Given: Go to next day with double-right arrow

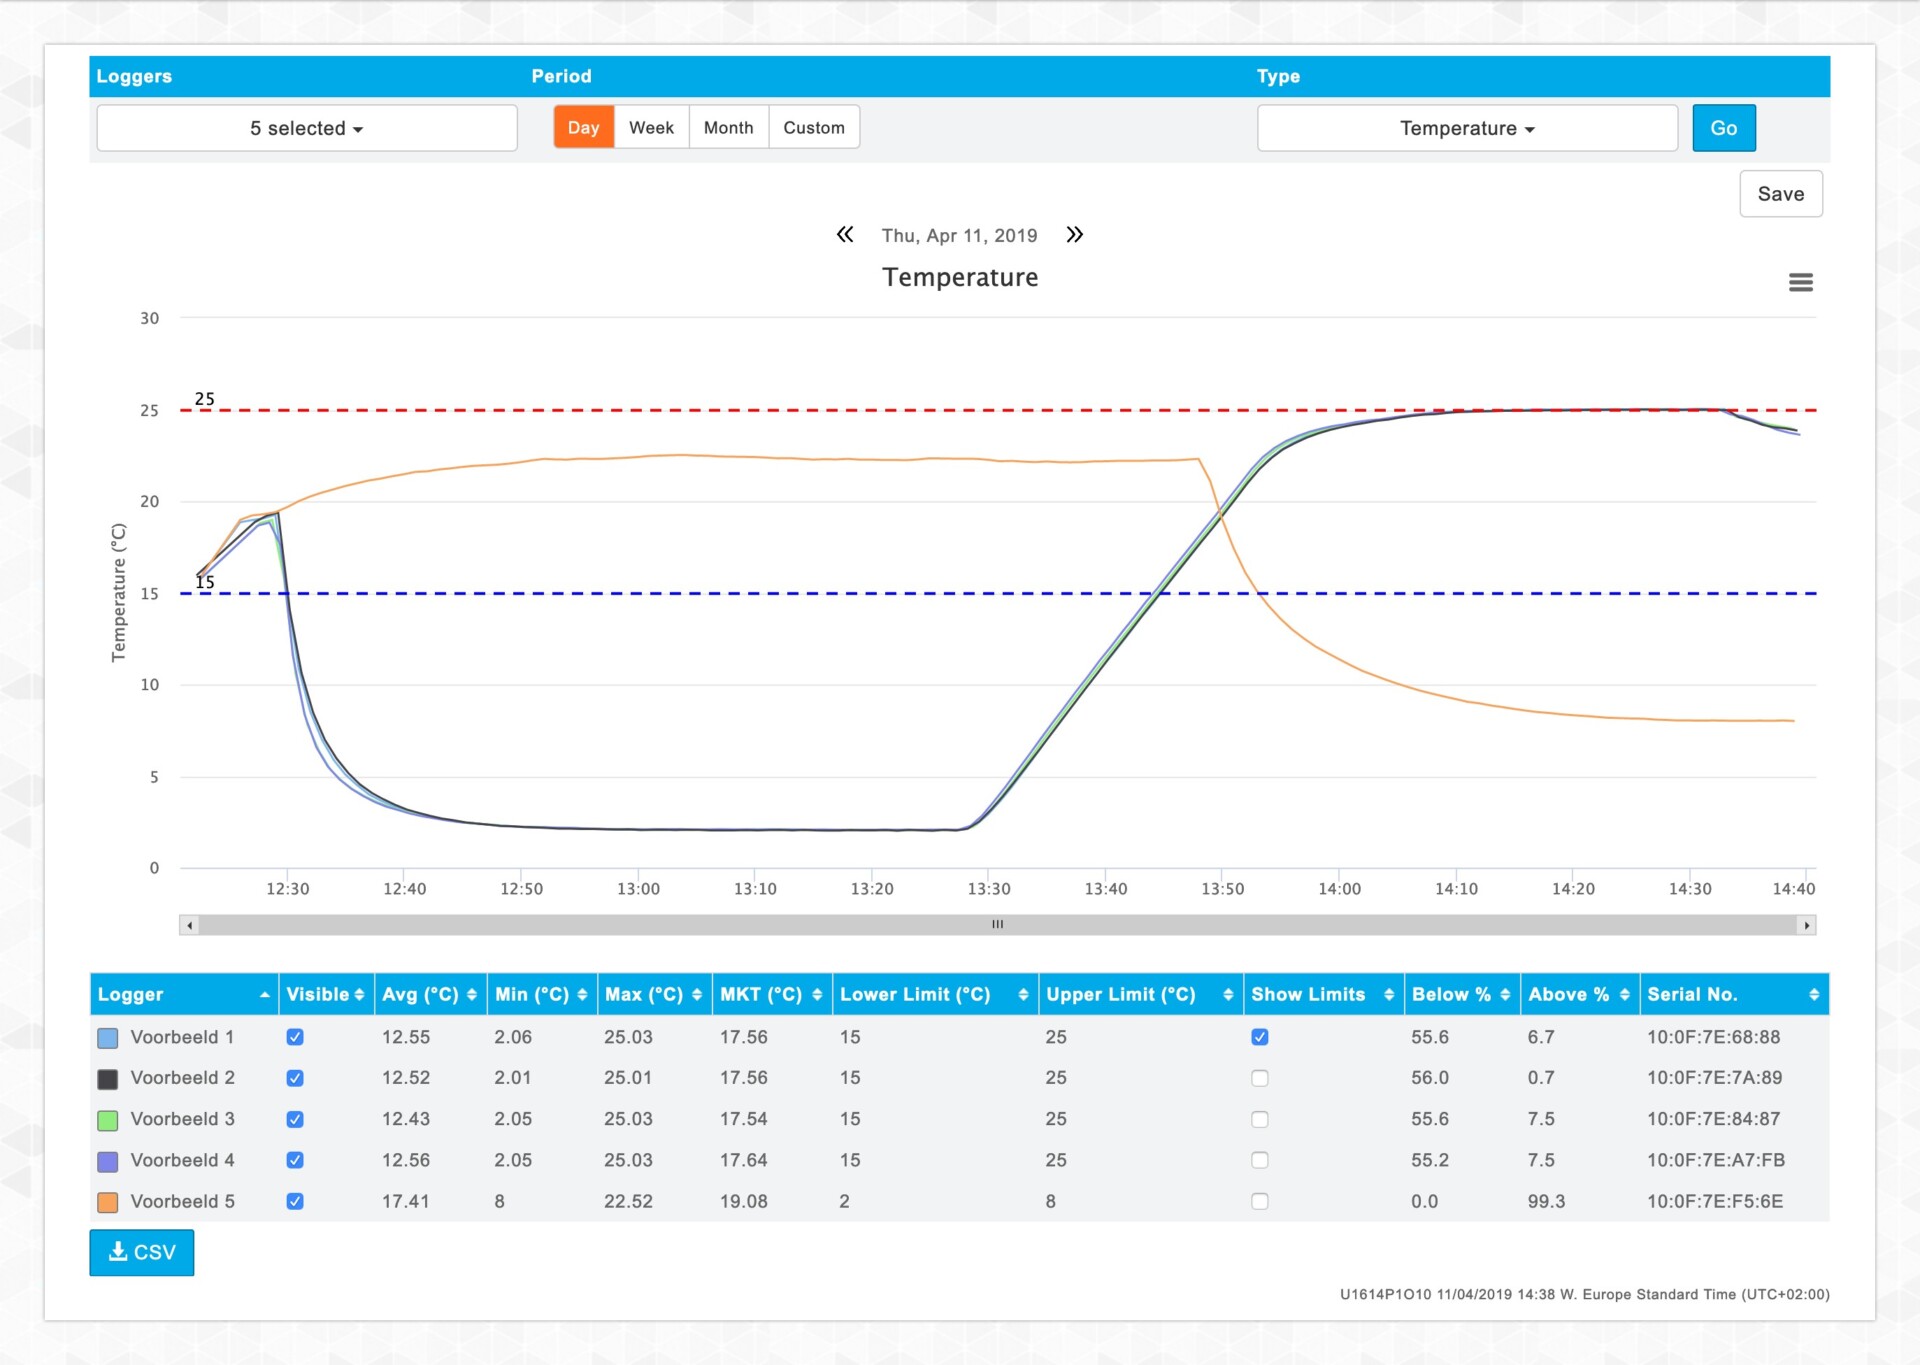Looking at the screenshot, I should (1075, 235).
